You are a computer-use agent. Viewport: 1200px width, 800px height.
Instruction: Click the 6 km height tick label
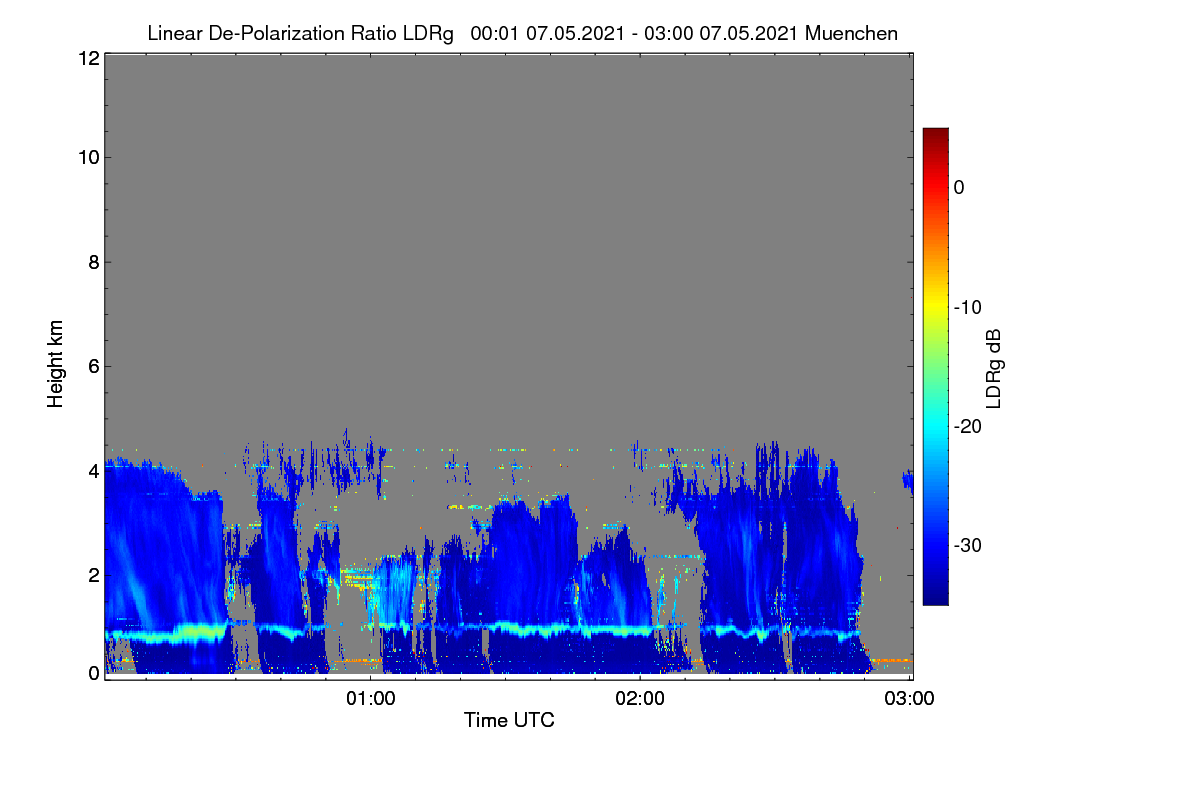pos(93,366)
